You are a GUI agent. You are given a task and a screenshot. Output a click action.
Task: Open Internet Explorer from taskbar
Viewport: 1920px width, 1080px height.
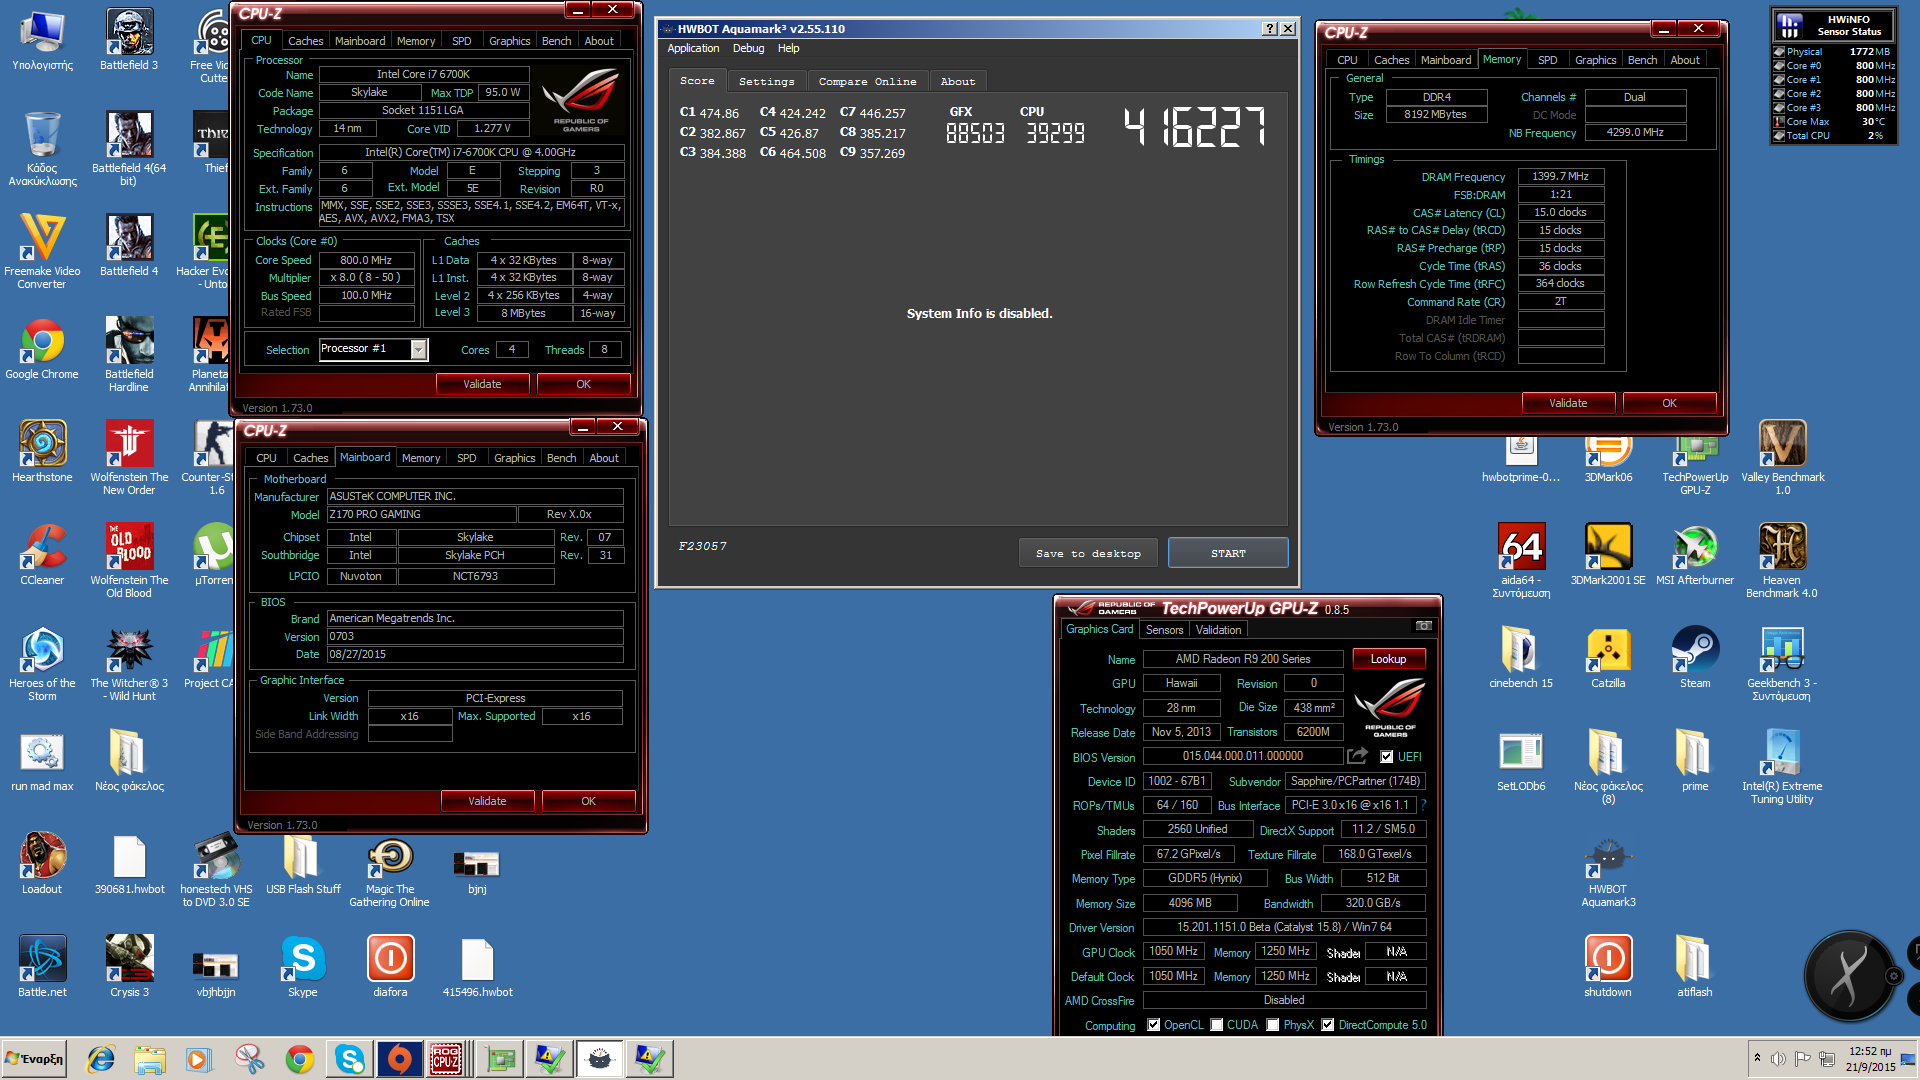[x=101, y=1058]
